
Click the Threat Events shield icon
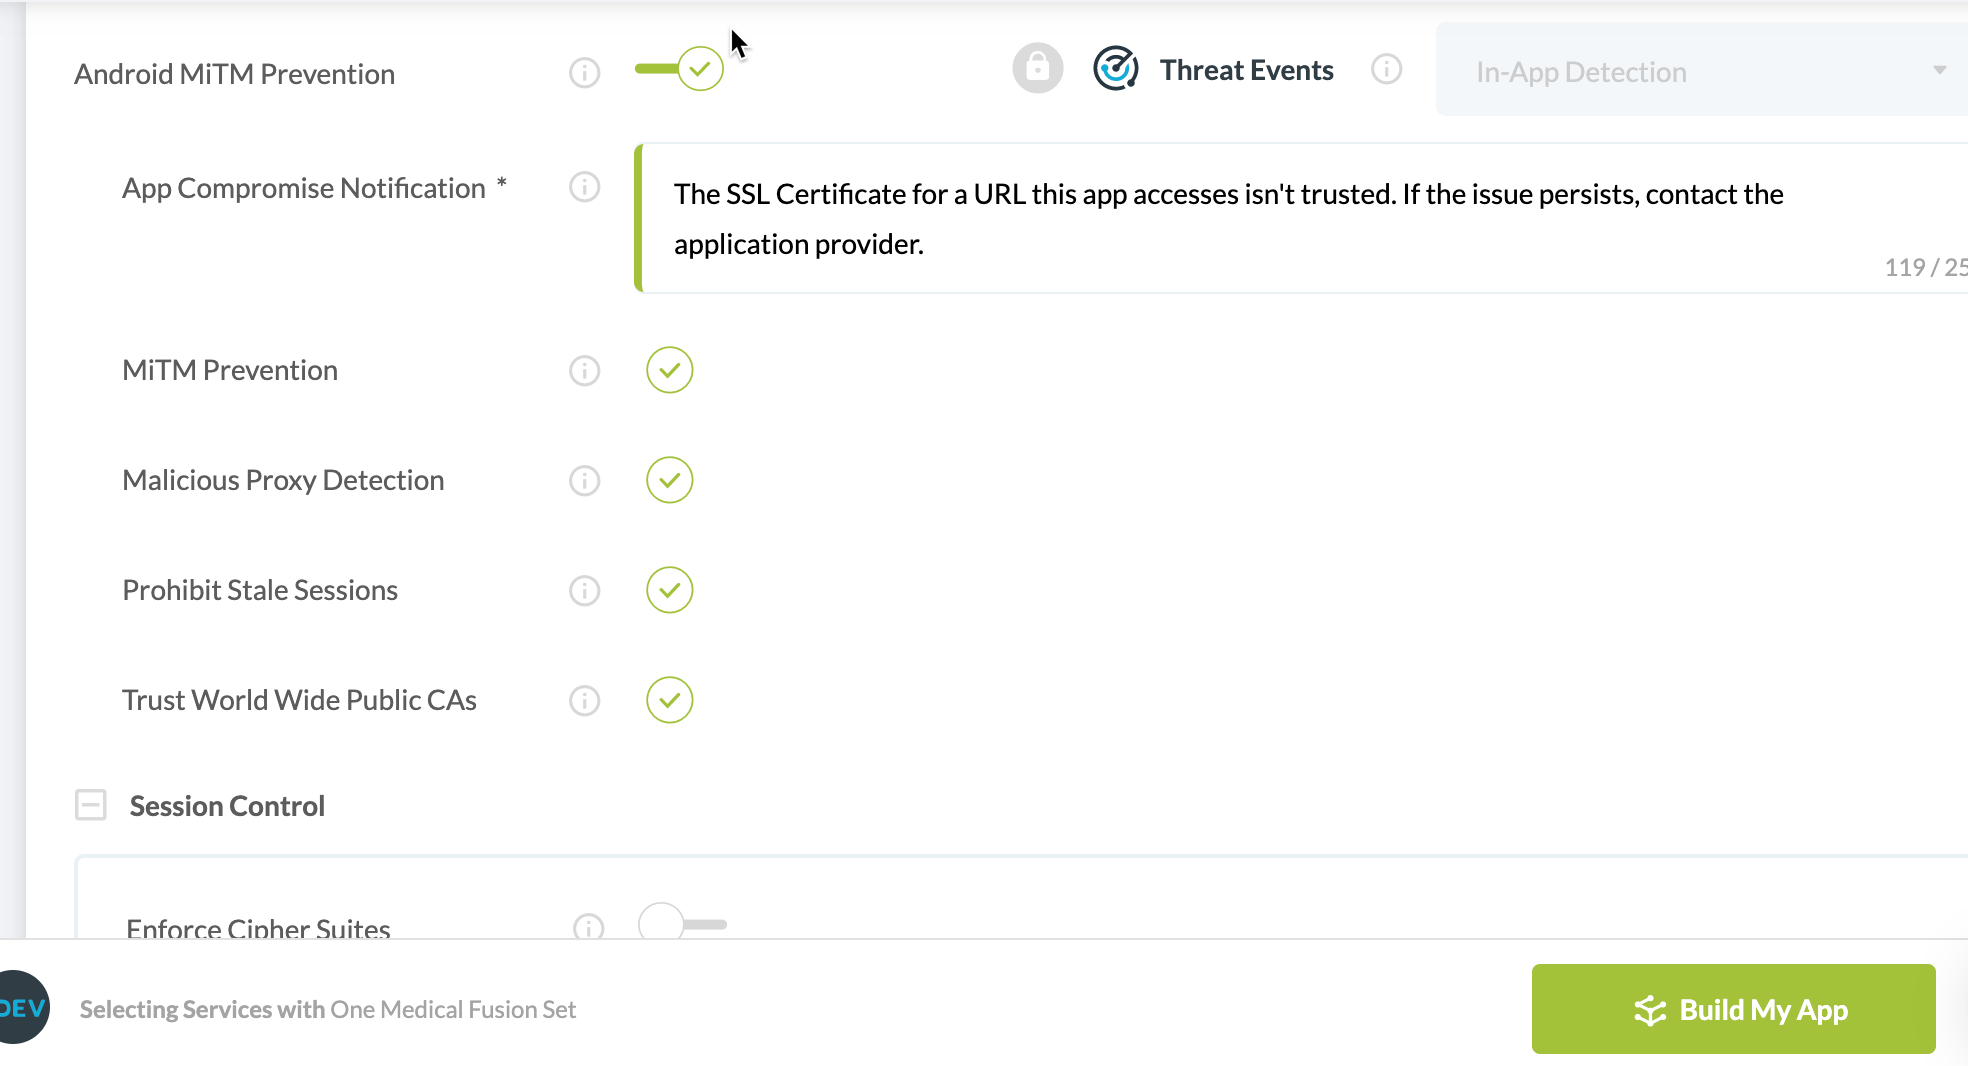point(1115,69)
